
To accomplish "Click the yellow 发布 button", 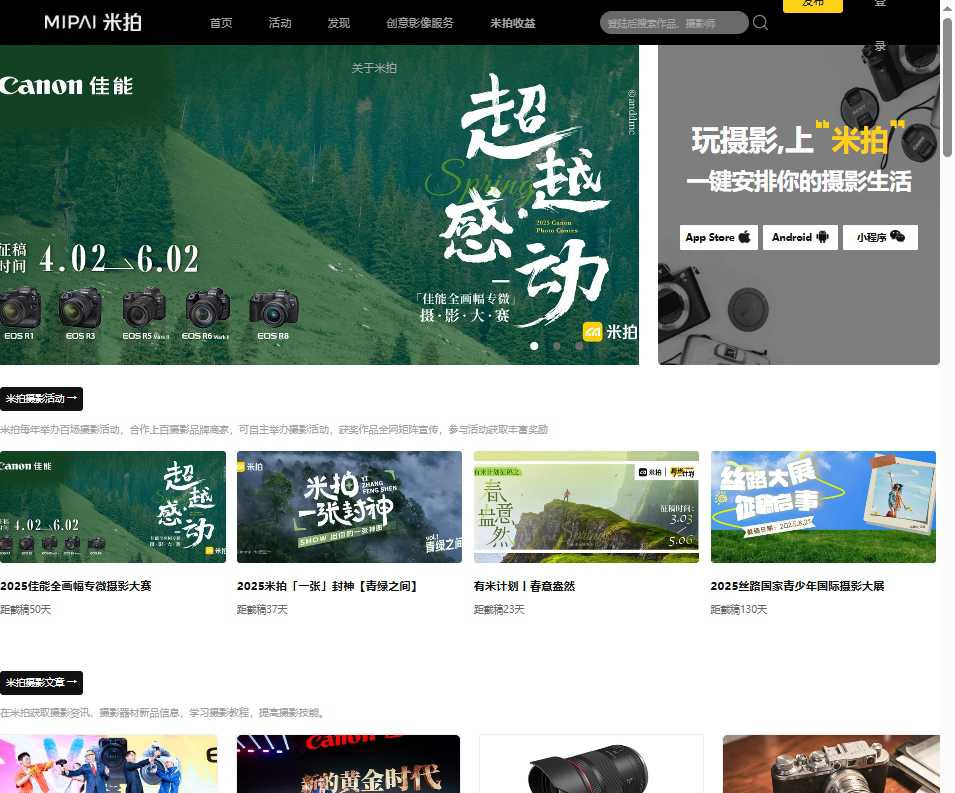I will coord(812,4).
